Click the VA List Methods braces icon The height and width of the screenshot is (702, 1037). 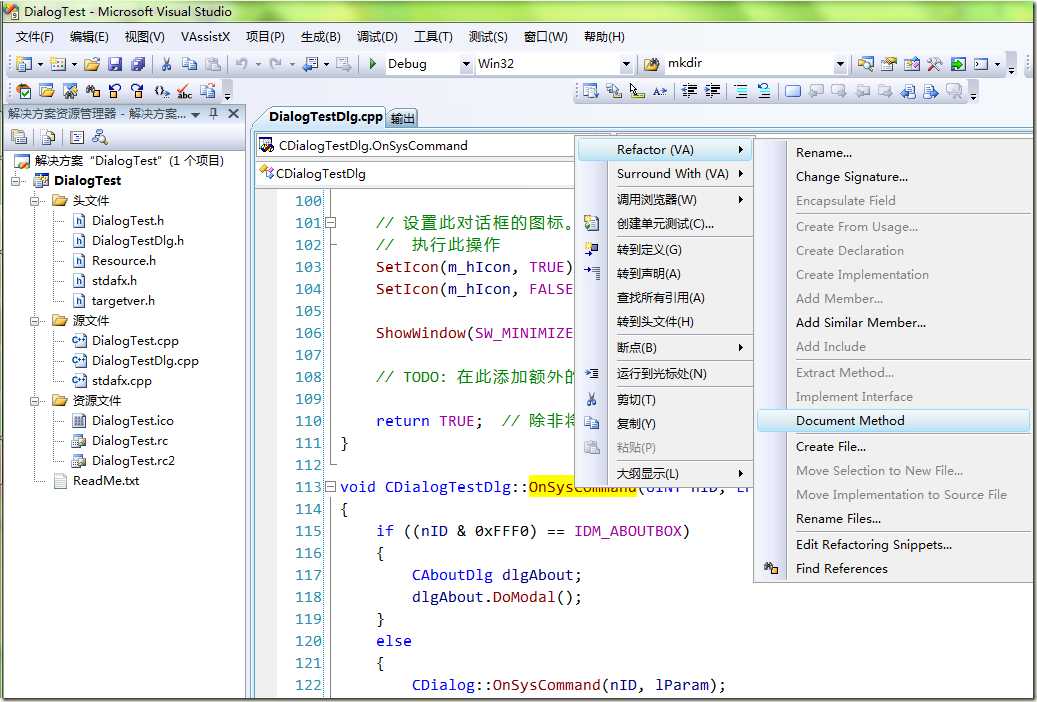pos(161,91)
